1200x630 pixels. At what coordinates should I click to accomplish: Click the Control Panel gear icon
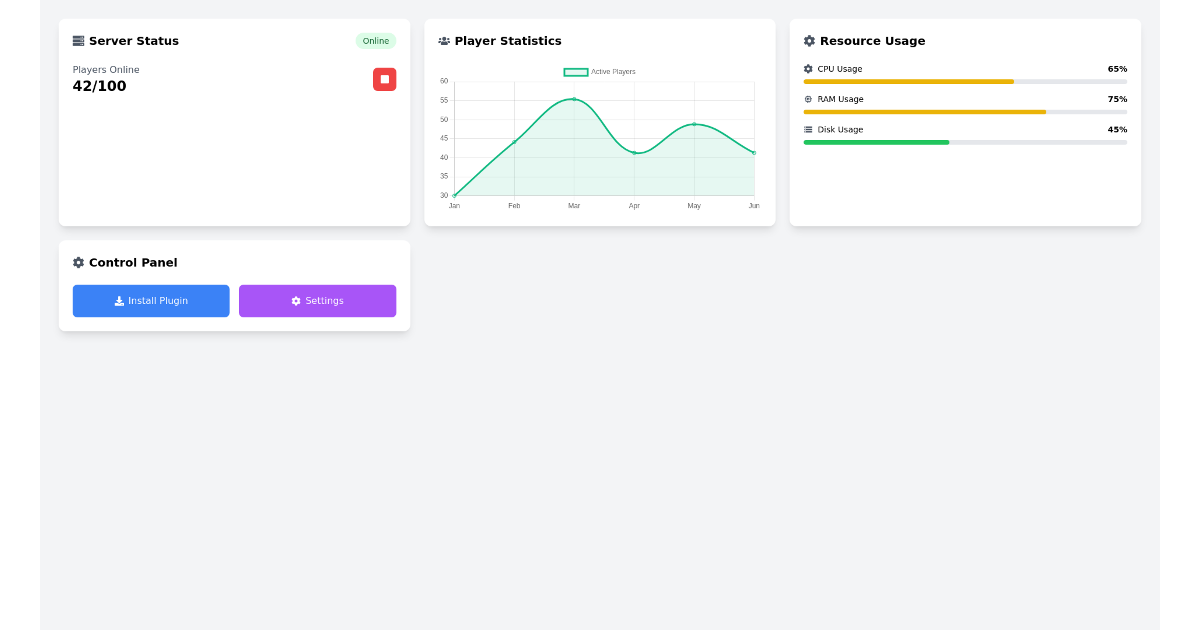coord(78,262)
